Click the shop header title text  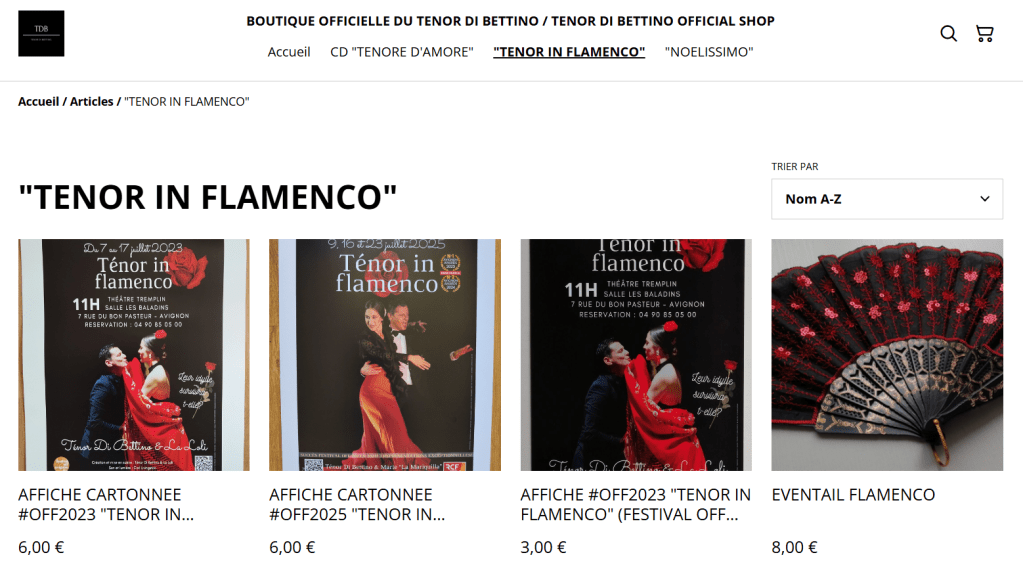tap(510, 21)
